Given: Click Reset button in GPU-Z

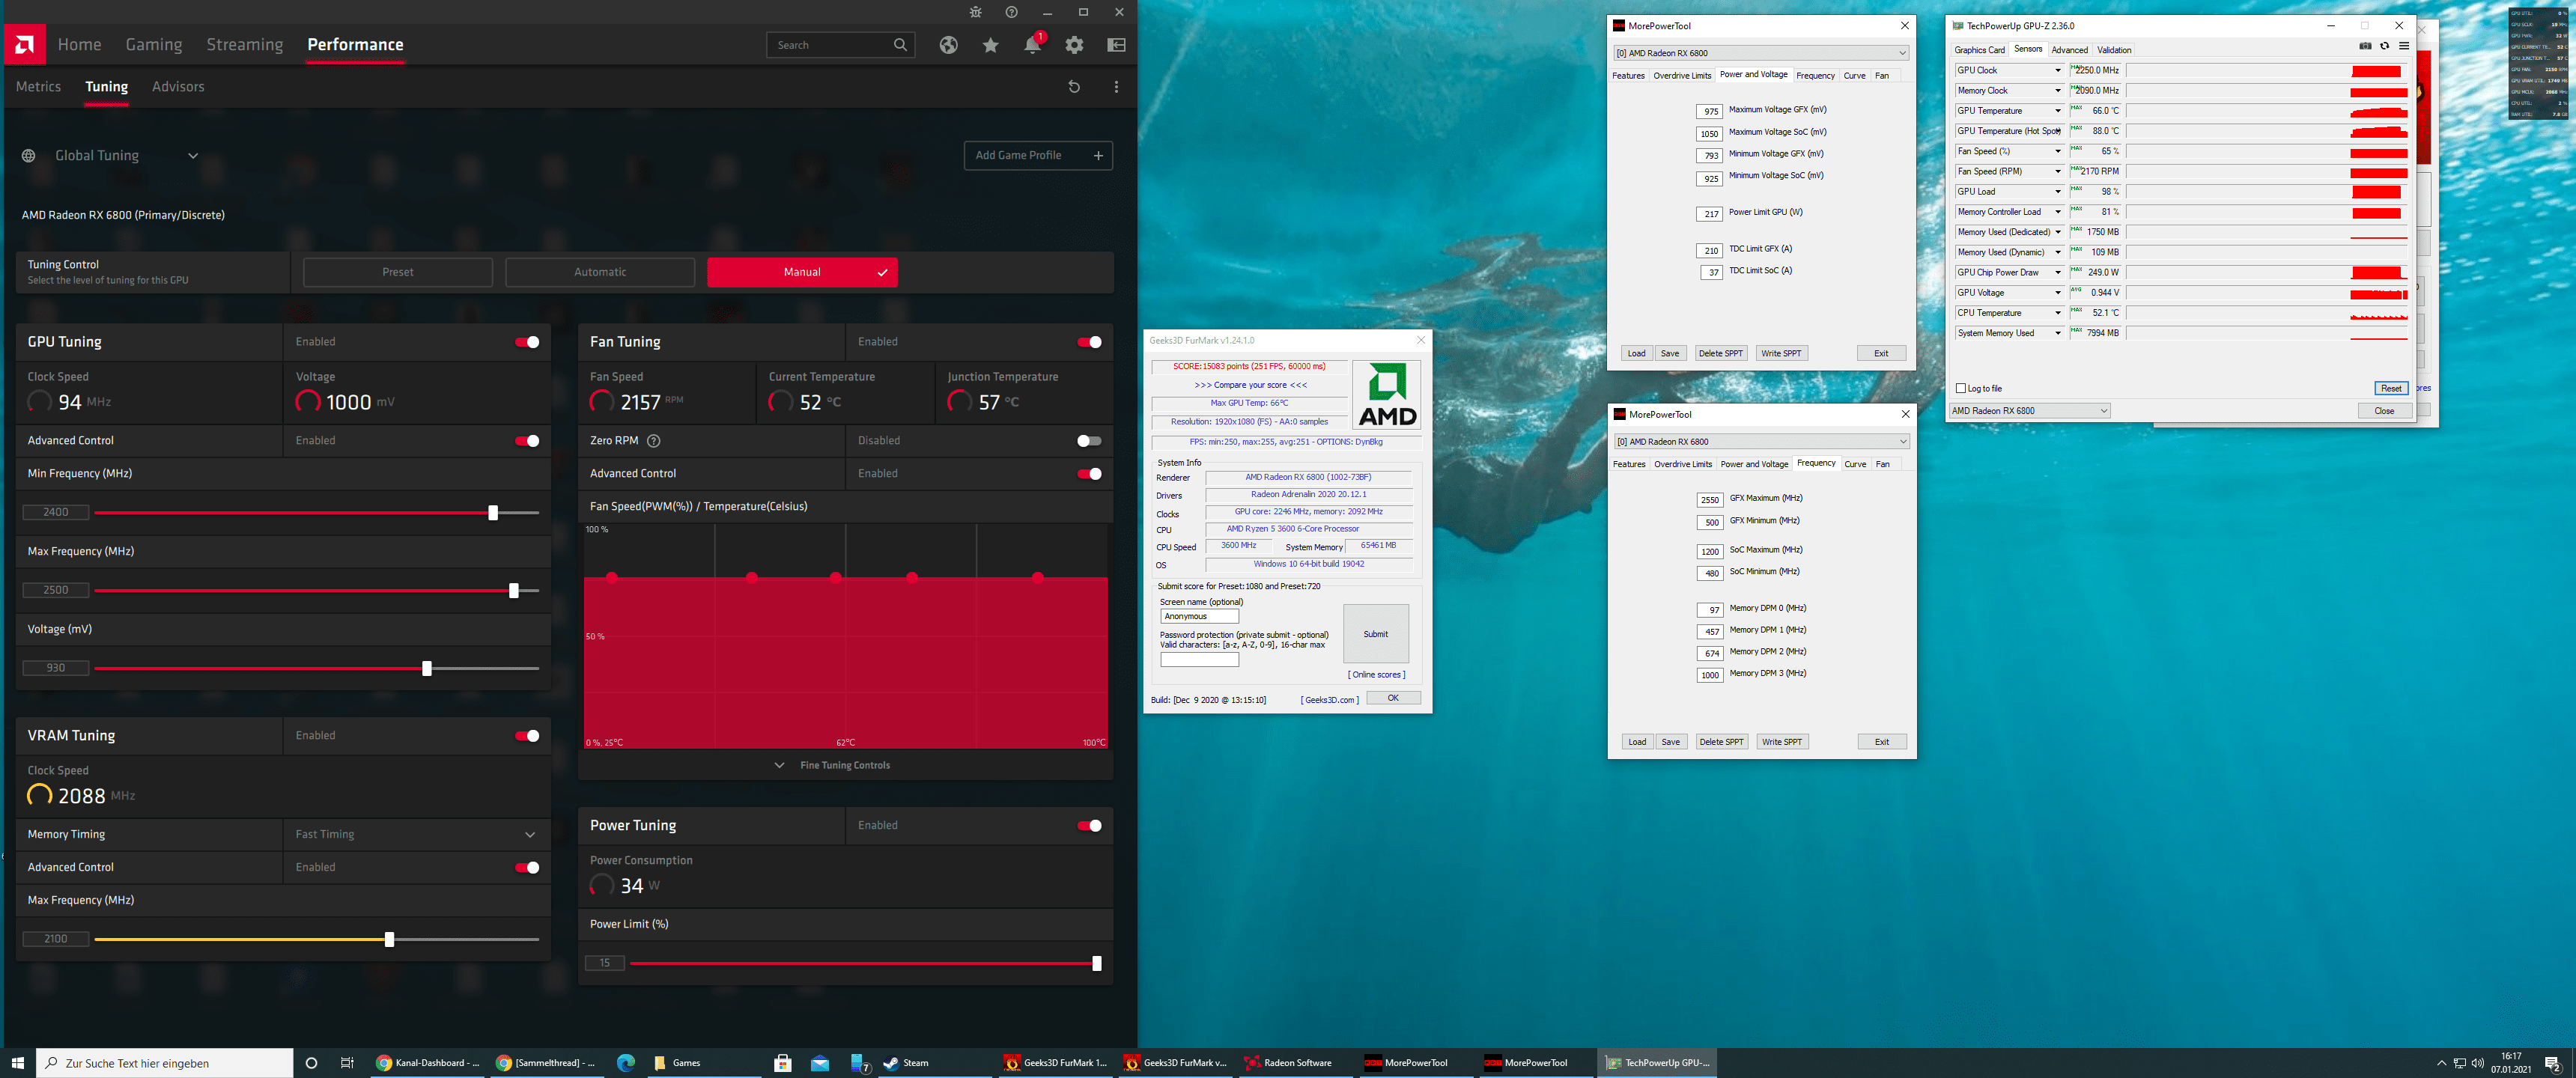Looking at the screenshot, I should (x=2391, y=388).
